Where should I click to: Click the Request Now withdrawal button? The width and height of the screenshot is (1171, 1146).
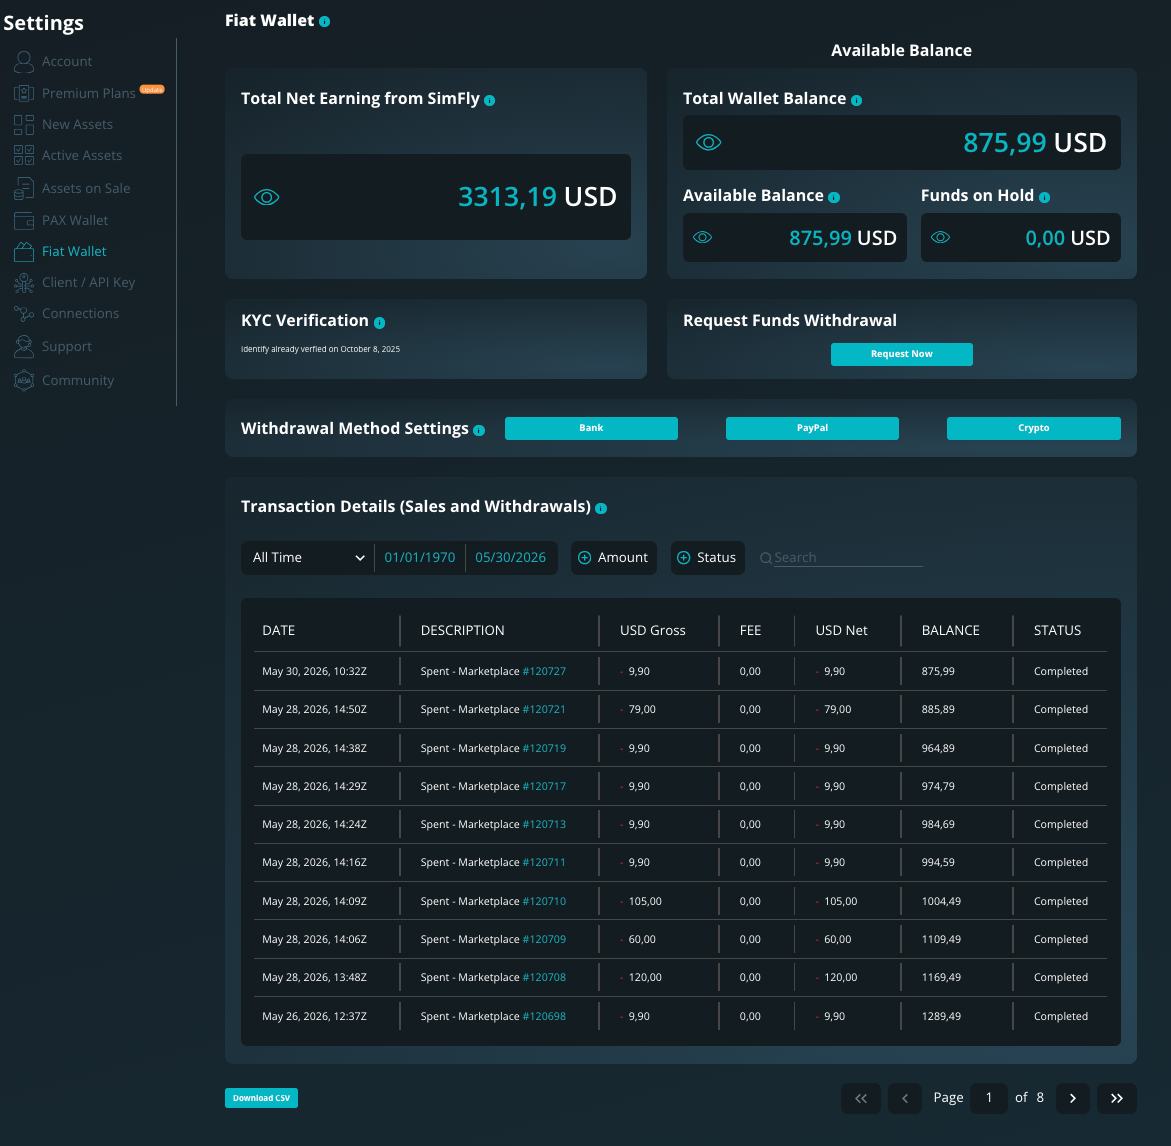tap(901, 354)
